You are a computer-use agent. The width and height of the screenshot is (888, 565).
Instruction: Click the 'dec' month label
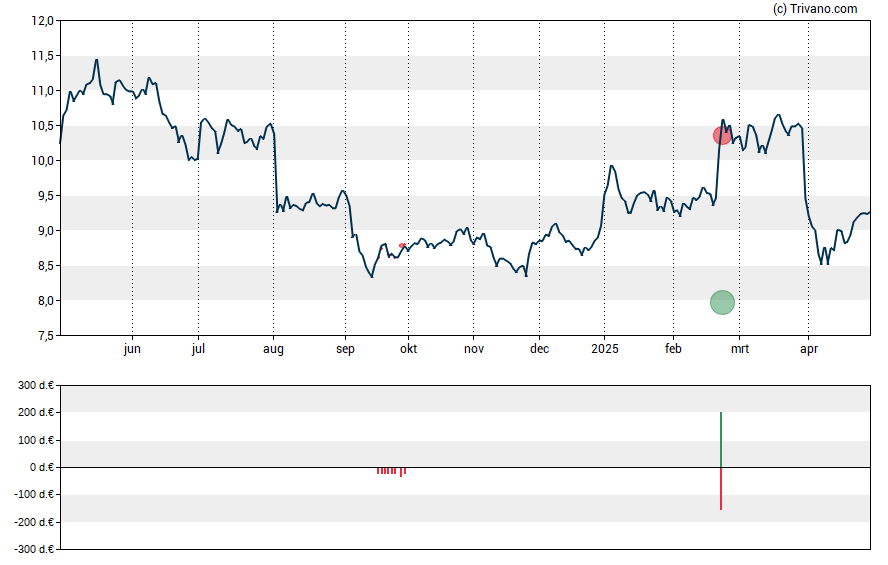539,349
